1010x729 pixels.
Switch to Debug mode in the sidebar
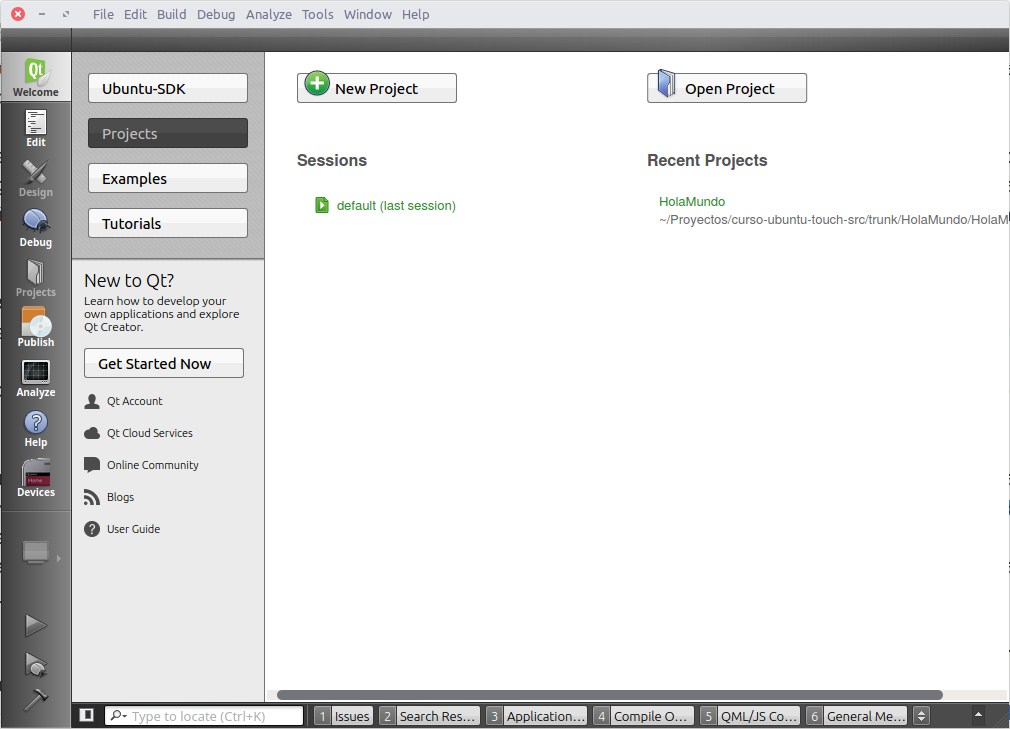click(x=35, y=229)
